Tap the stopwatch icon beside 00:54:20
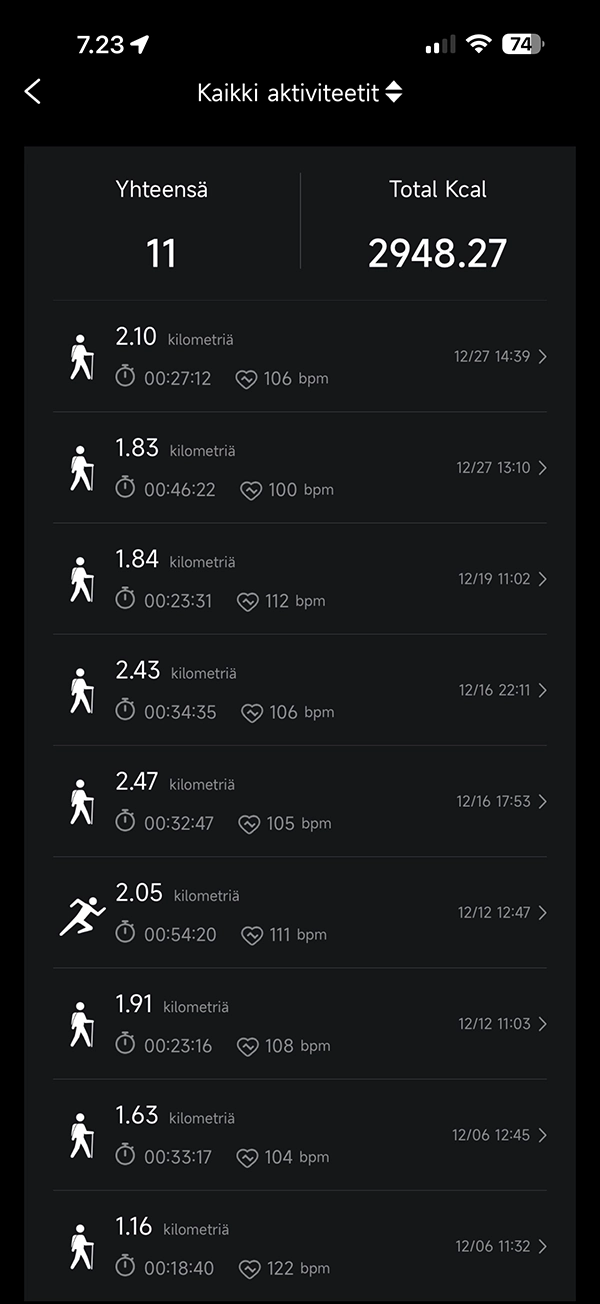 [x=125, y=934]
